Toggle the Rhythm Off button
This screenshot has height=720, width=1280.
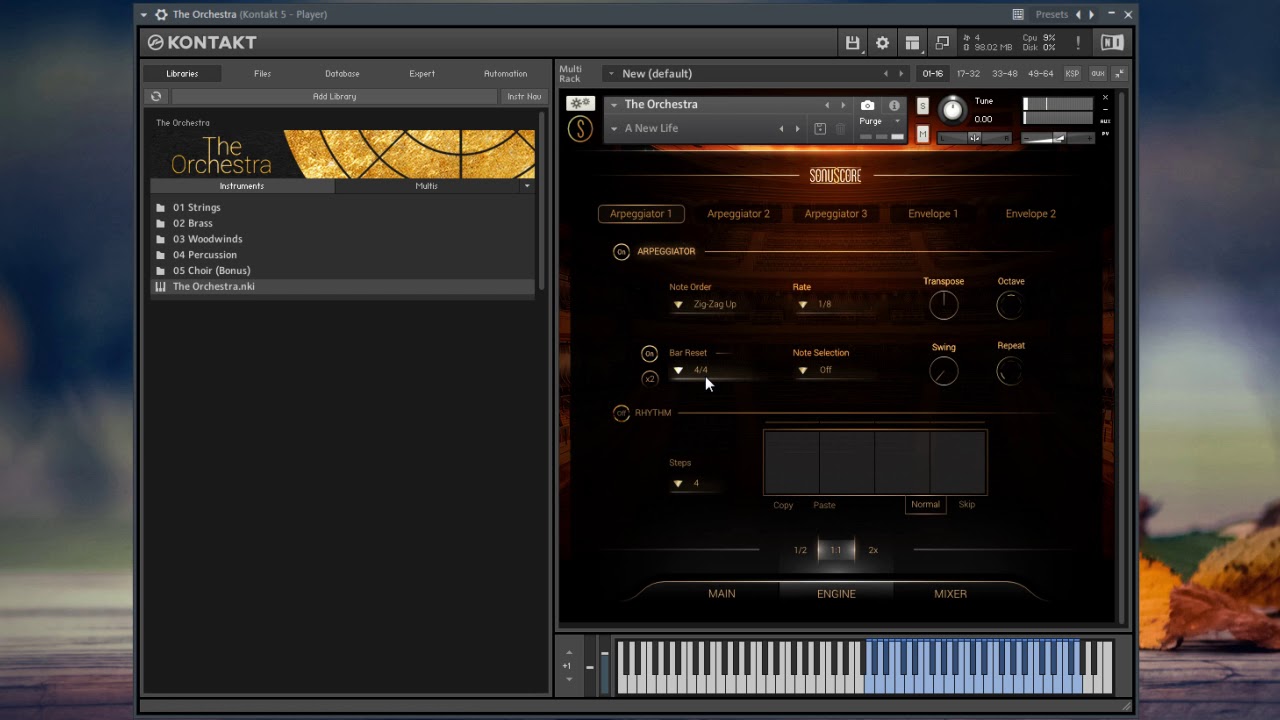click(x=621, y=413)
